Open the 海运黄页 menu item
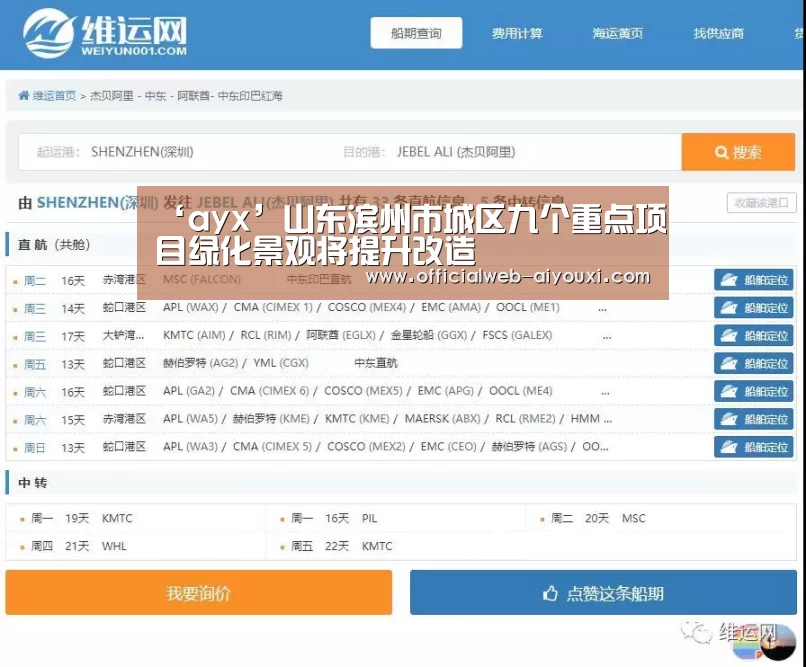 point(617,33)
